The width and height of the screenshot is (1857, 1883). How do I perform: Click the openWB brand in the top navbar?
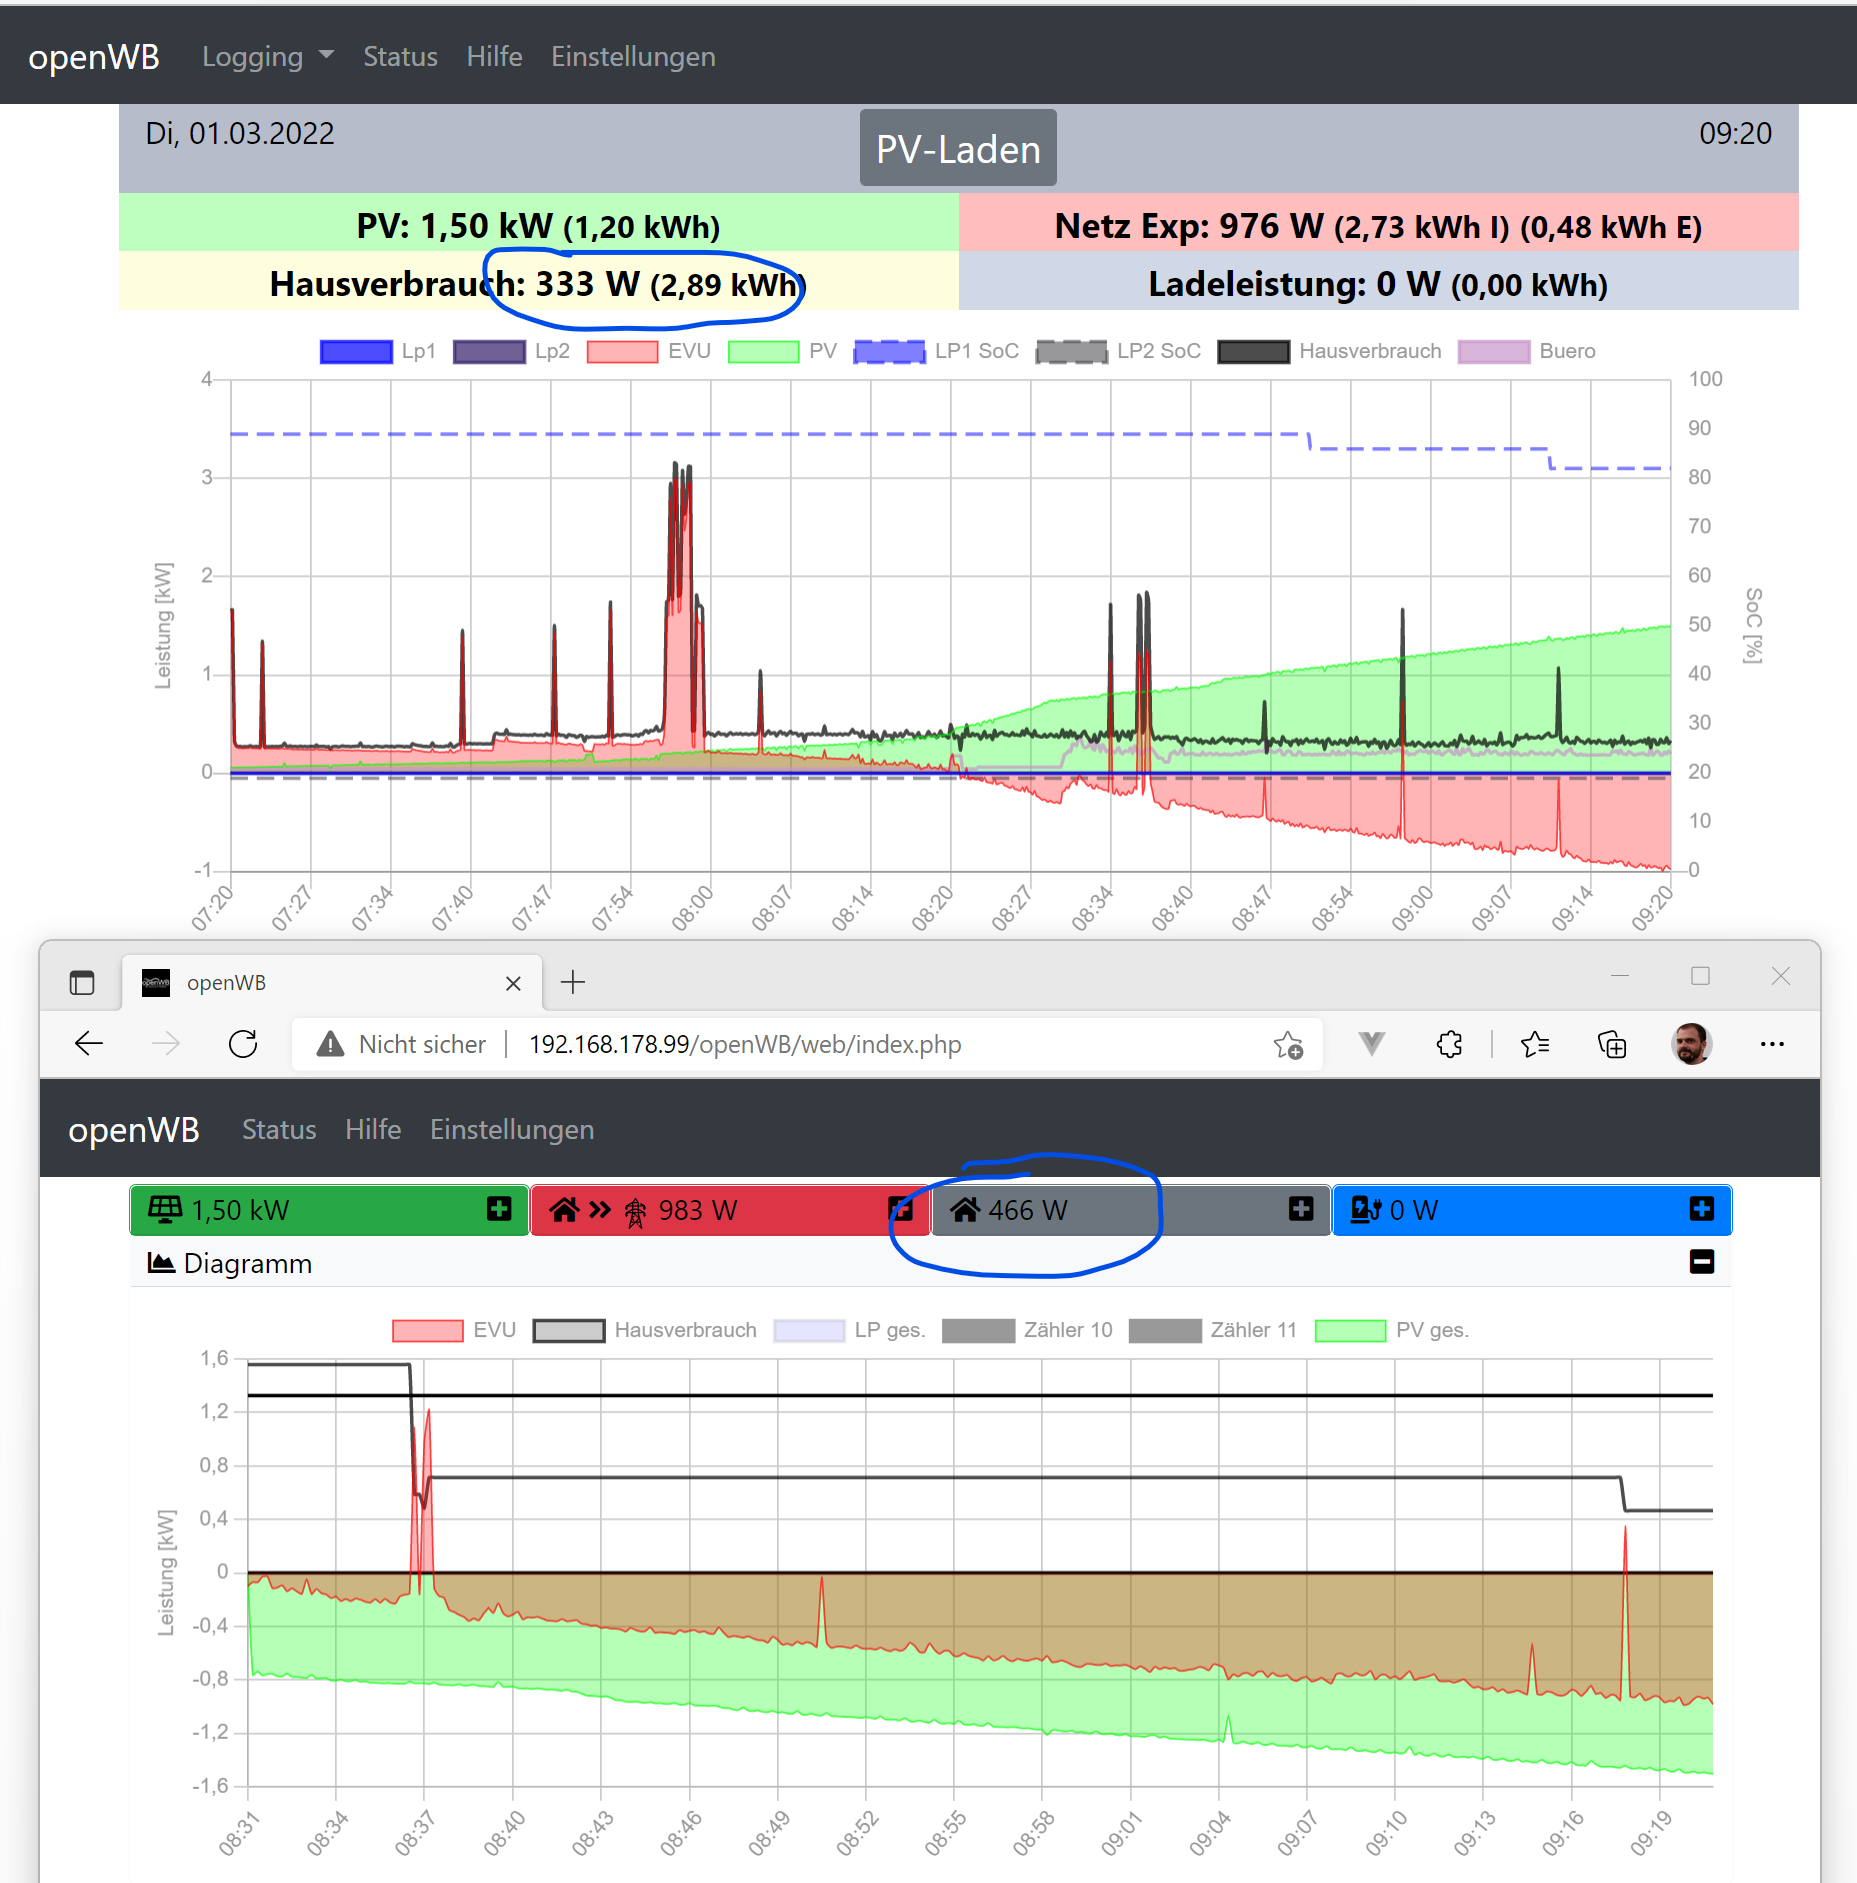[x=94, y=57]
